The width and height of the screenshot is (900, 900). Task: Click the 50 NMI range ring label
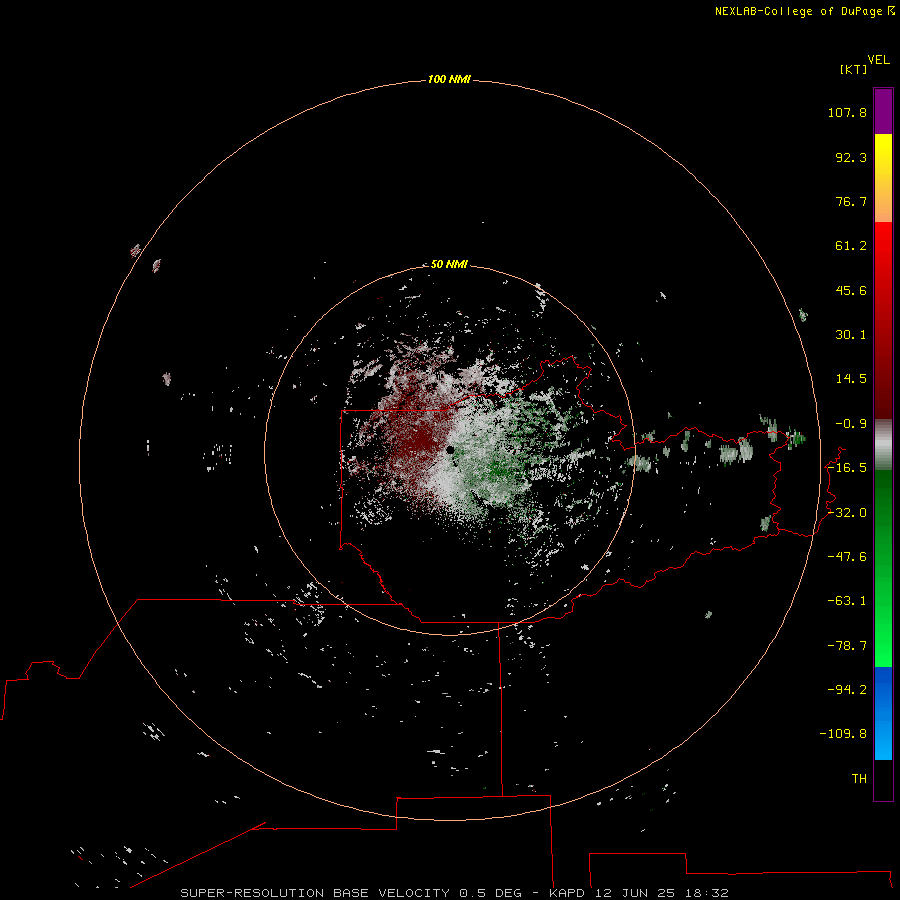pyautogui.click(x=449, y=264)
